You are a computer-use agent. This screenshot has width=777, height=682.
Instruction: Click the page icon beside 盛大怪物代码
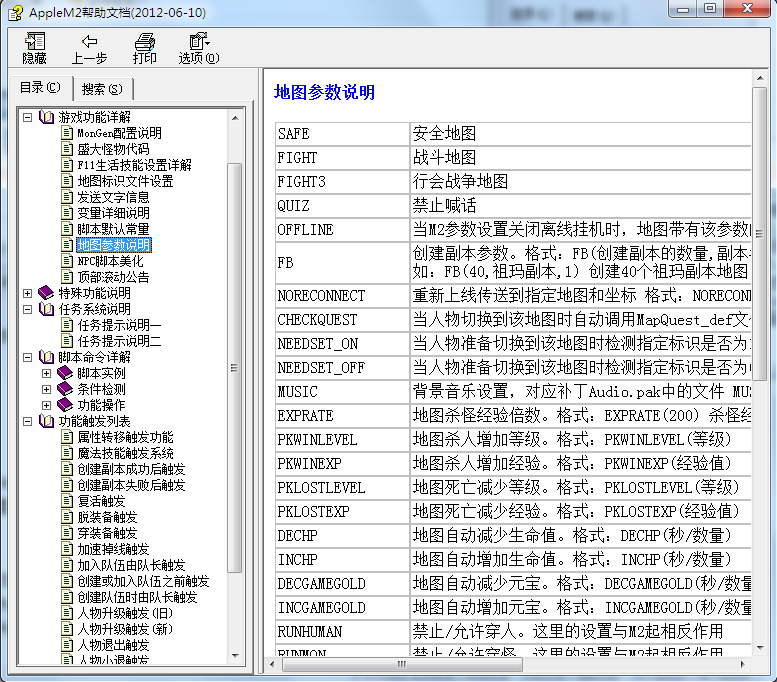(x=67, y=149)
